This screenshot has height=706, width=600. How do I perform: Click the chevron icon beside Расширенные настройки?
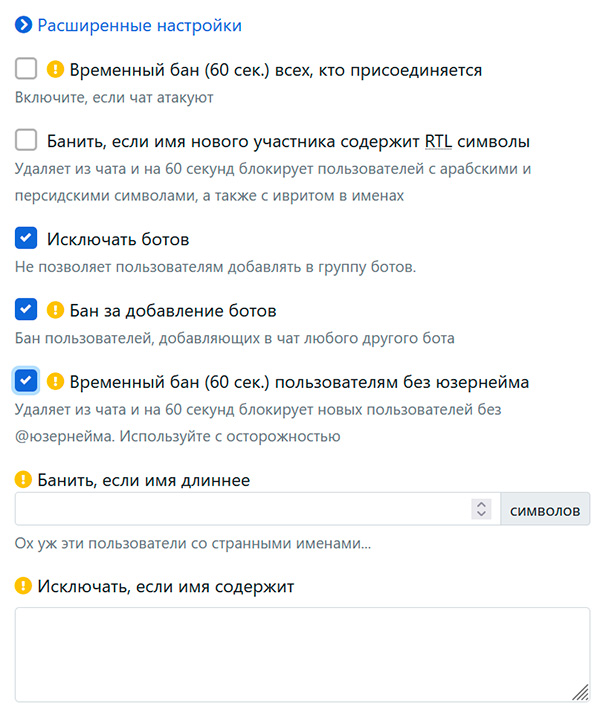pyautogui.click(x=22, y=26)
